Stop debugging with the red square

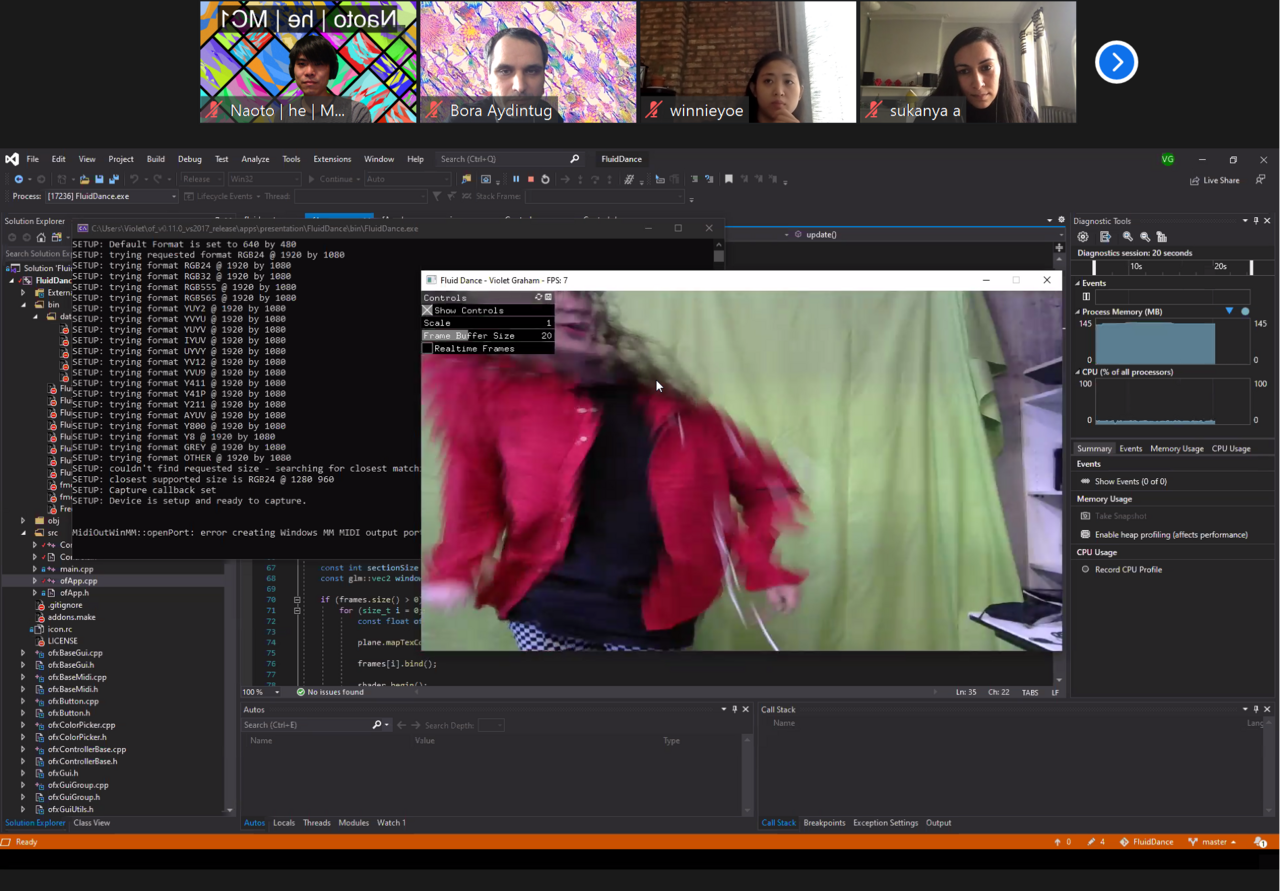pyautogui.click(x=530, y=179)
